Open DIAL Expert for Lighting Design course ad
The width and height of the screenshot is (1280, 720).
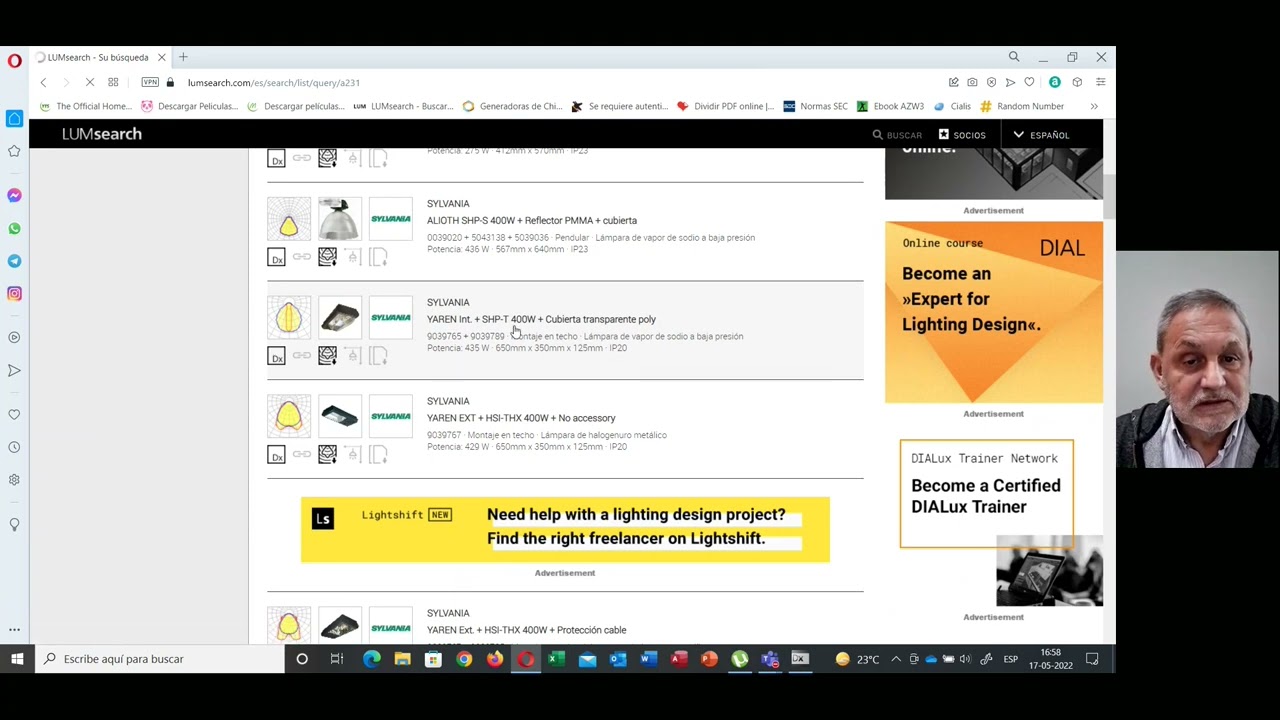(994, 312)
